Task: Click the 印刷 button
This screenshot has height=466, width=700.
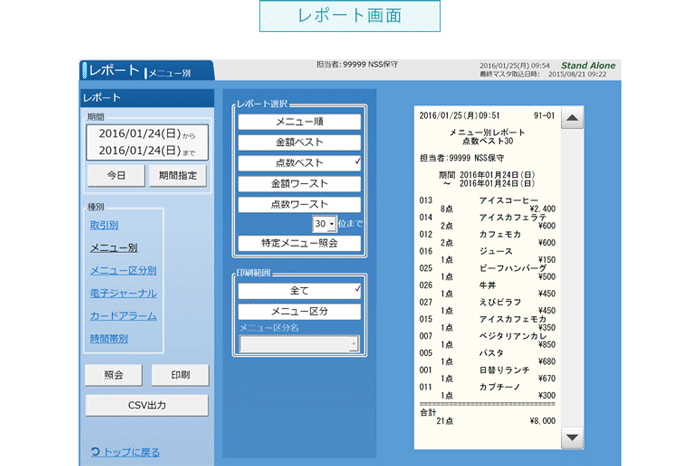Action: click(180, 375)
